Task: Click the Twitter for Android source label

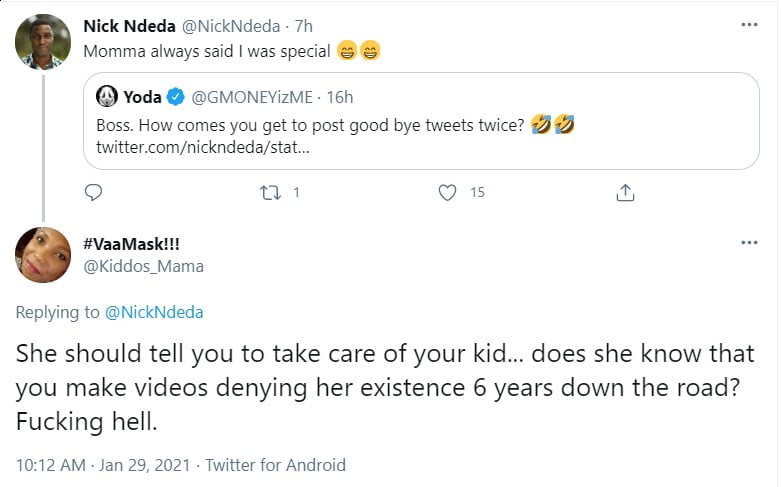Action: (274, 465)
